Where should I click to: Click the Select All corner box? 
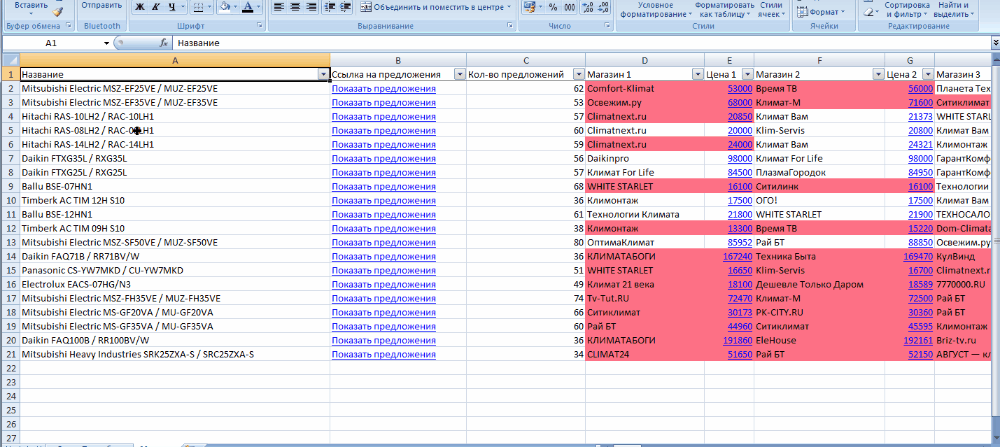tap(10, 61)
